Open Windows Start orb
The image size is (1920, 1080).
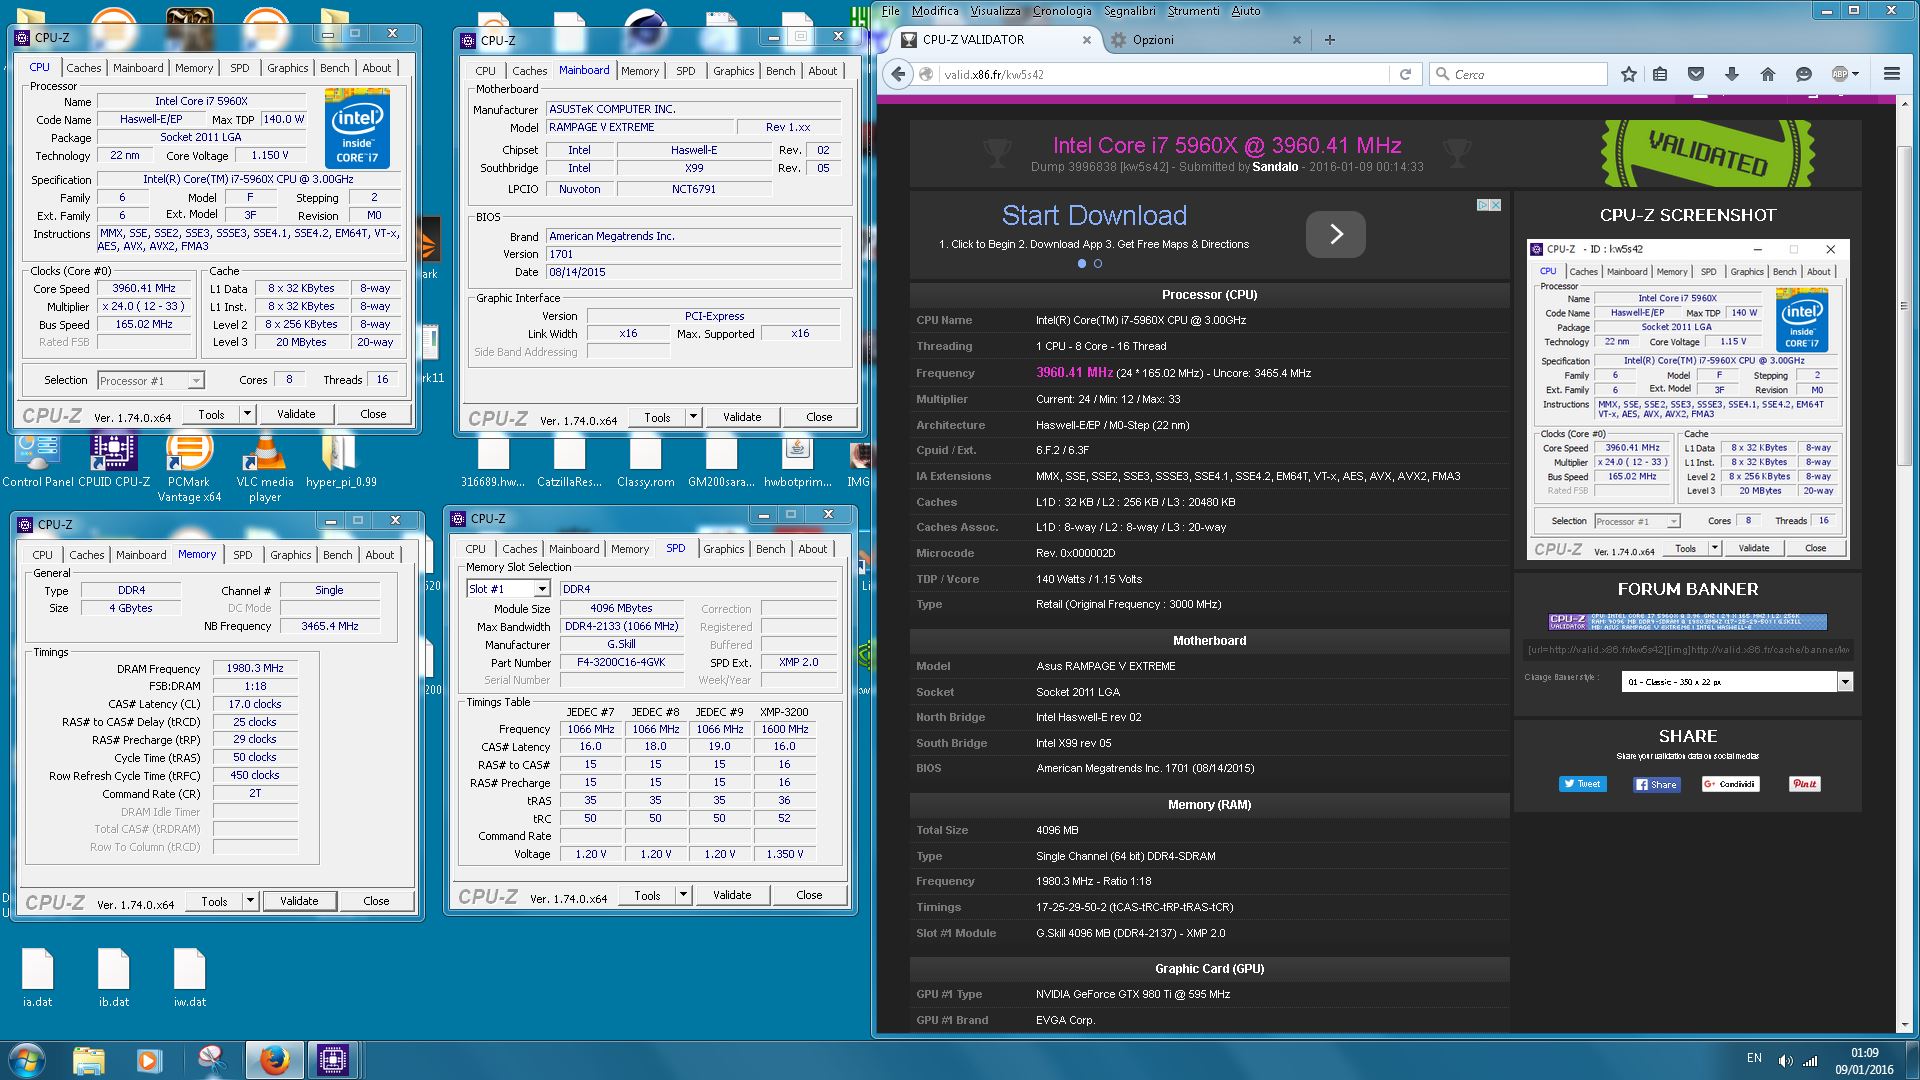(x=27, y=1060)
